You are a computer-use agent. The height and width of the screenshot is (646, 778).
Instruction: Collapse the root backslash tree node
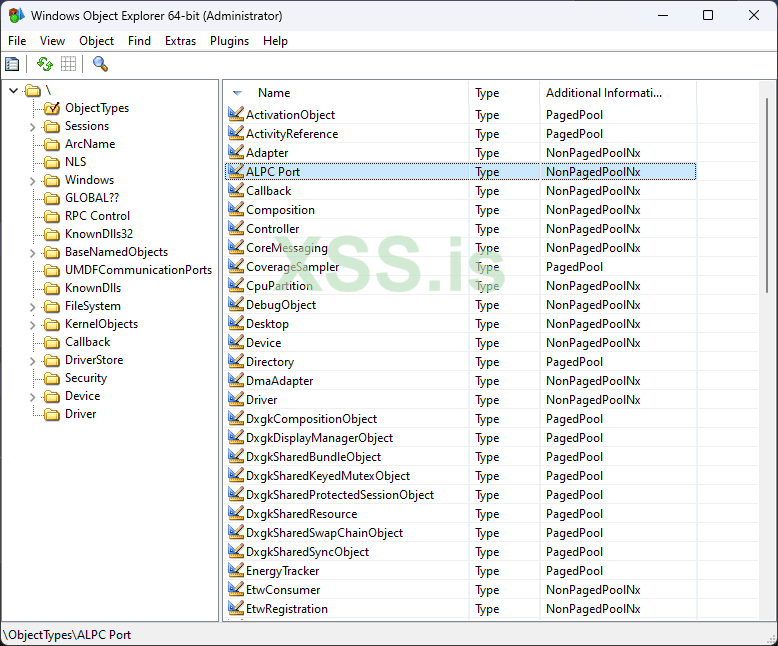14,91
